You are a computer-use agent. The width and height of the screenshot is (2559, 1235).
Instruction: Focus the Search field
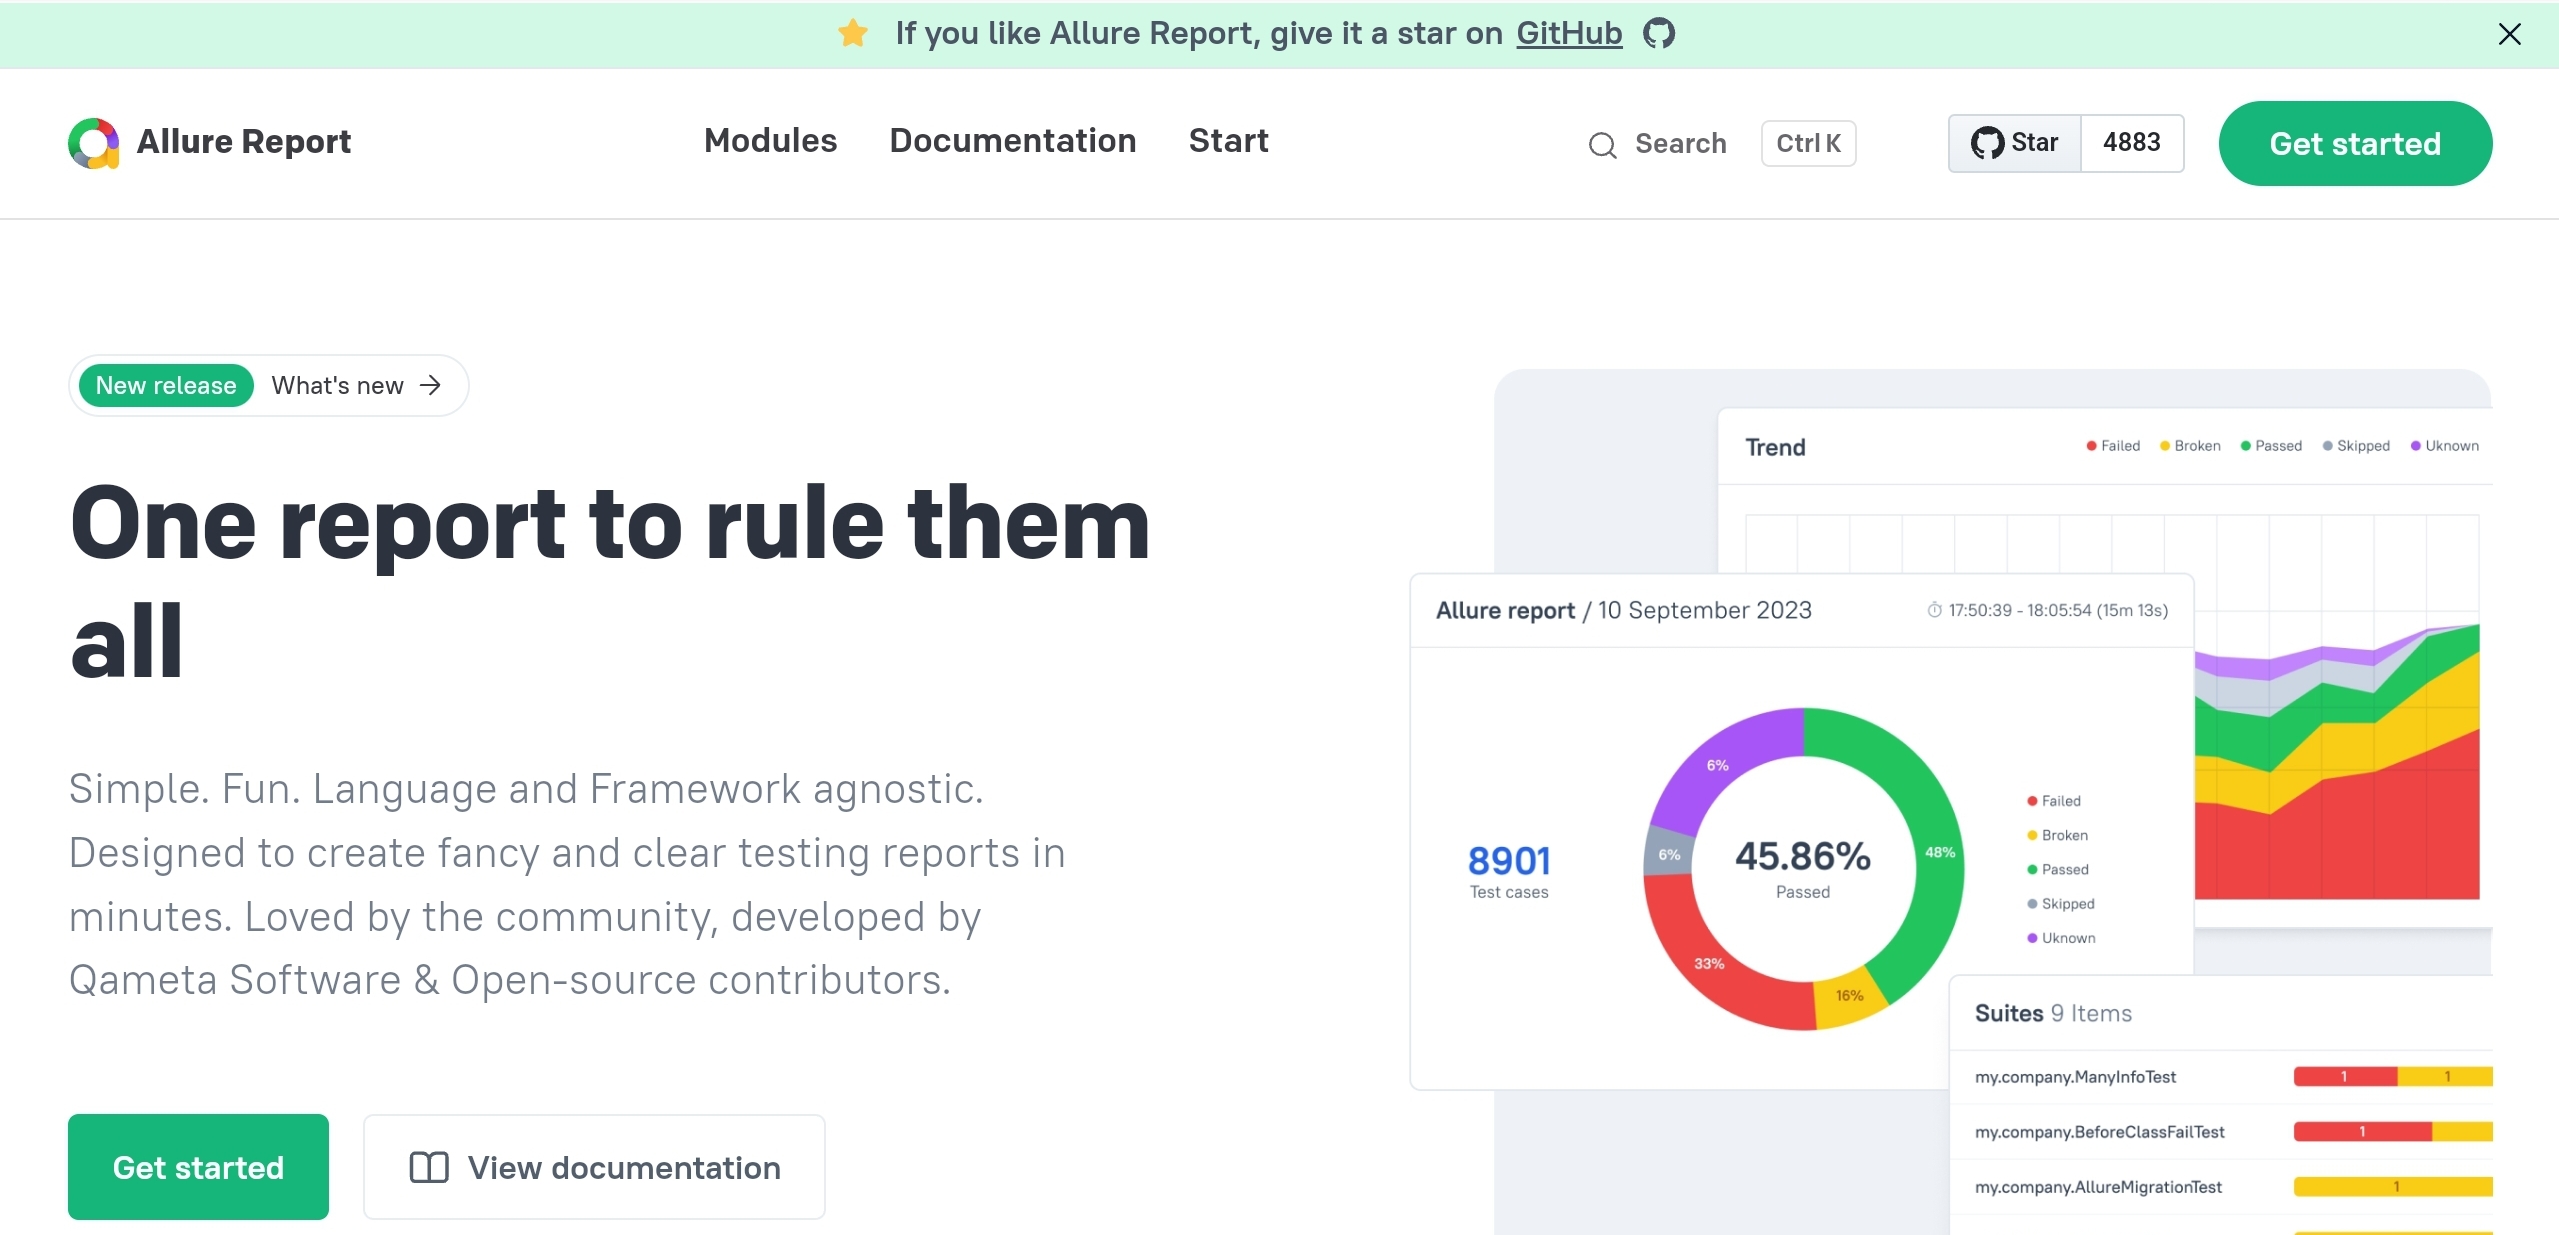point(1680,144)
